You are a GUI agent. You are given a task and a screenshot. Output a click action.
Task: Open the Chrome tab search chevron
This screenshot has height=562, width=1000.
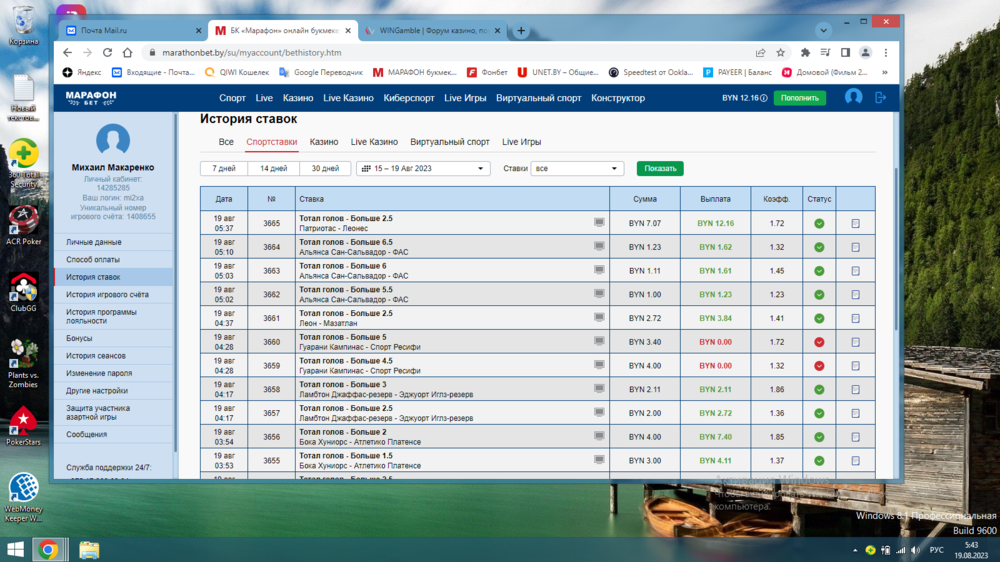point(823,31)
